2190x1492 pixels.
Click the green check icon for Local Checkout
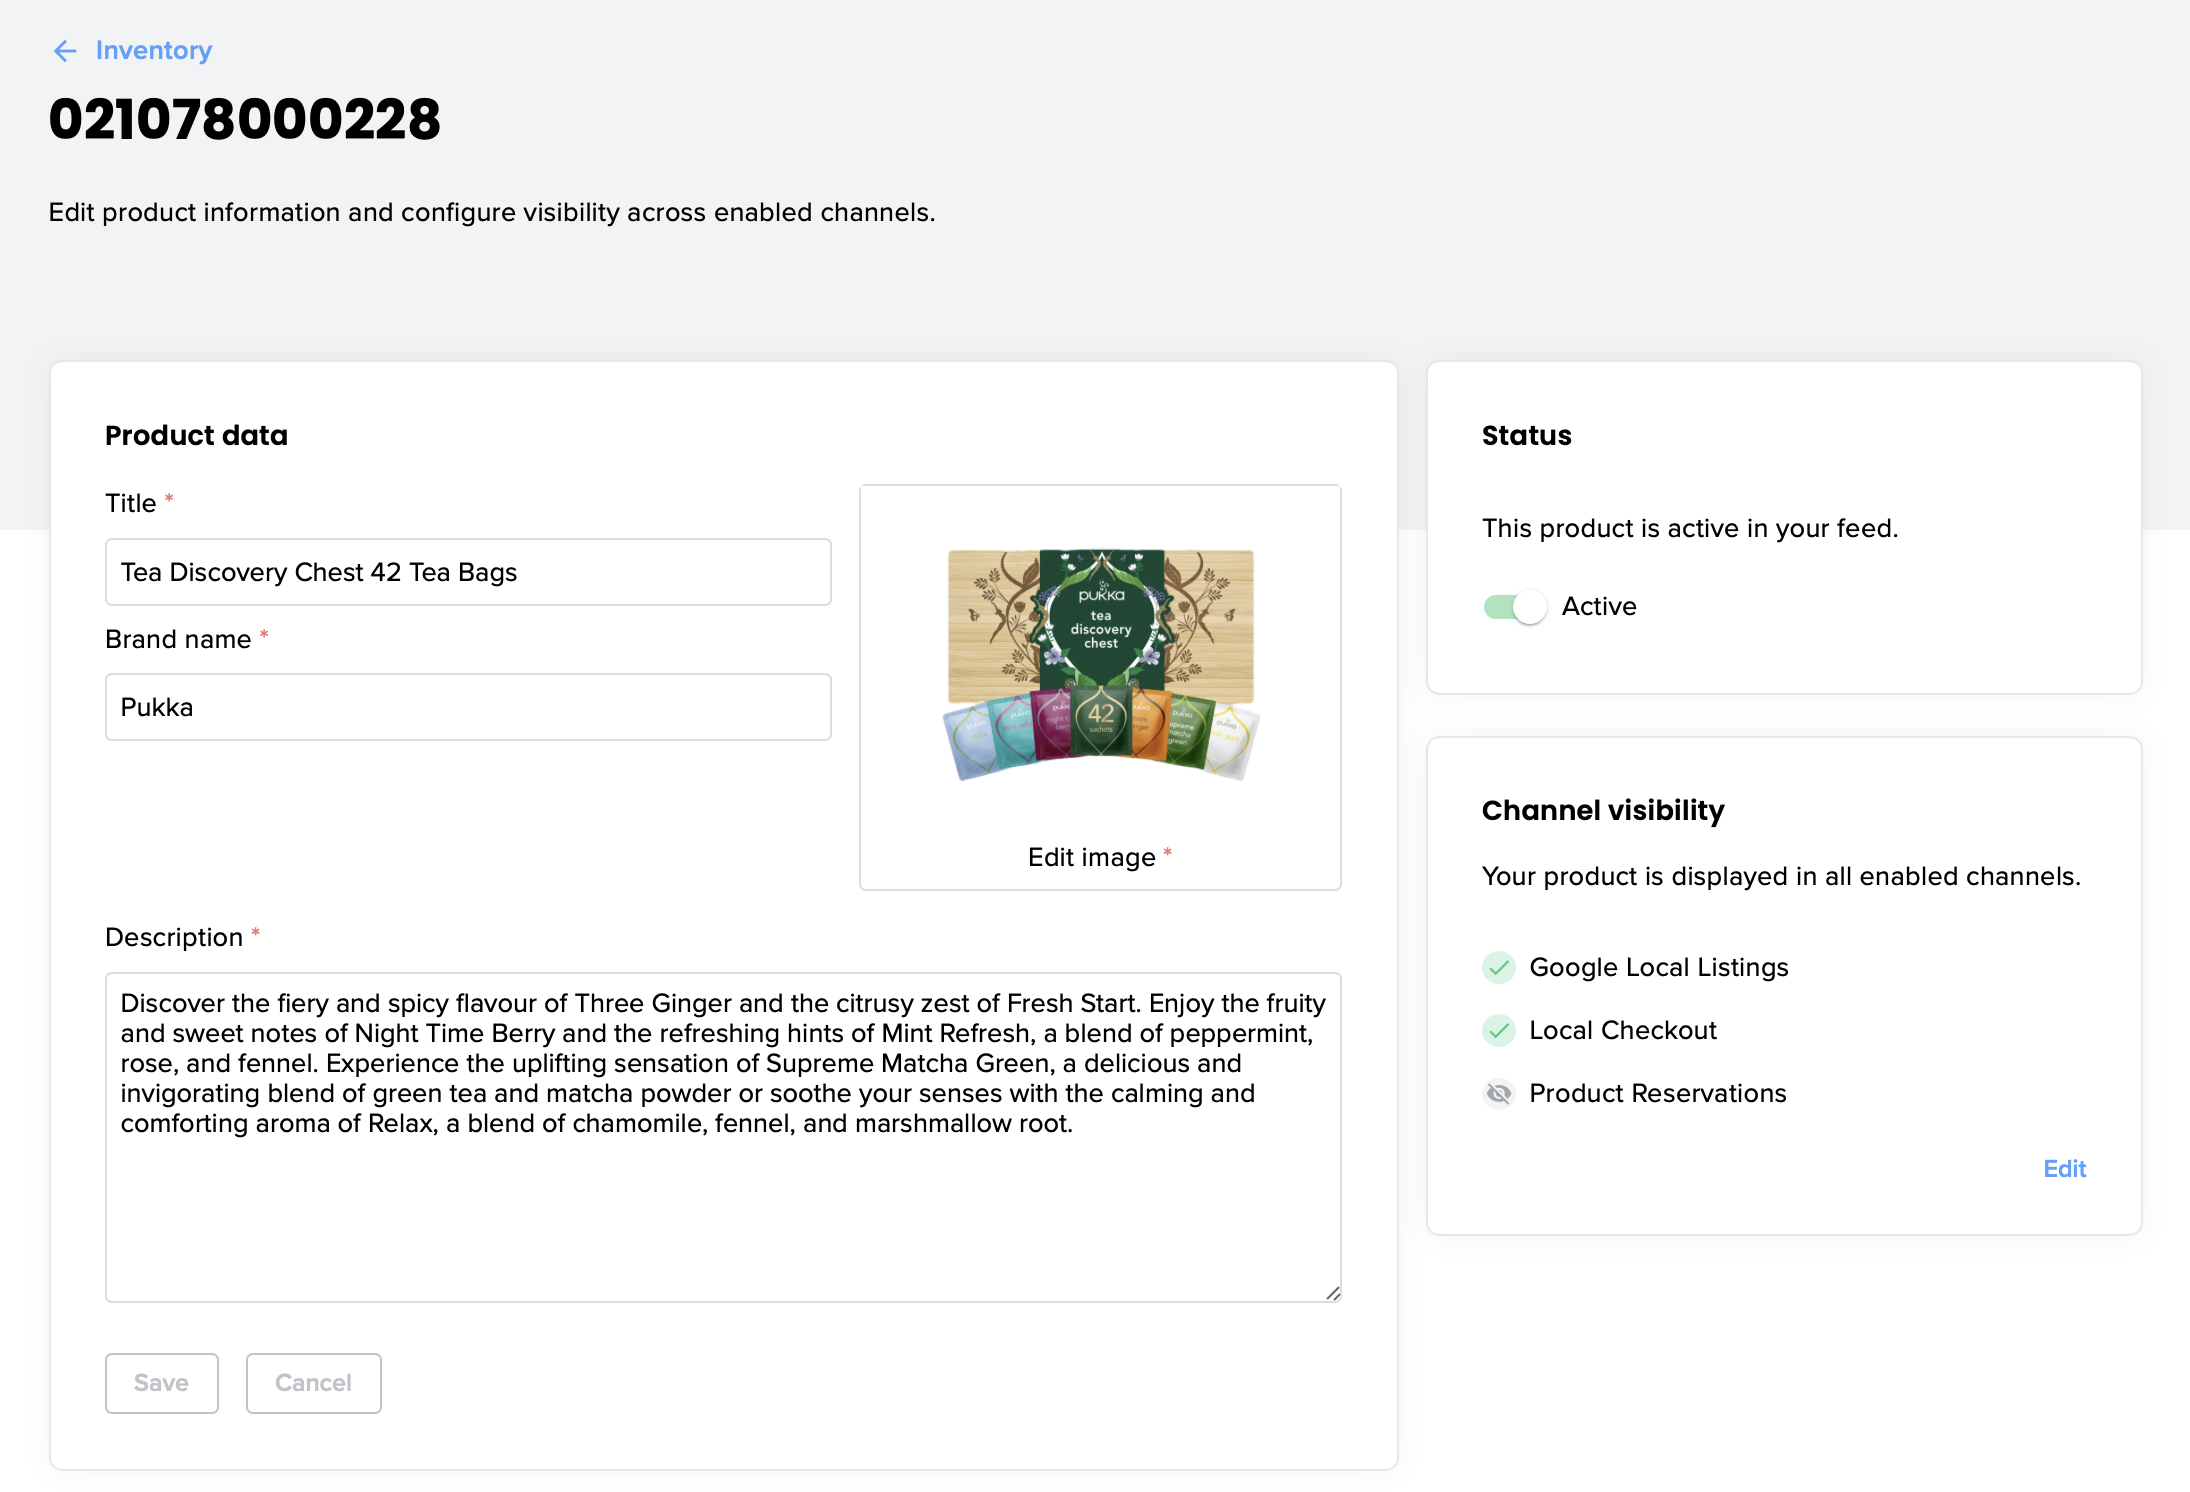coord(1498,1031)
